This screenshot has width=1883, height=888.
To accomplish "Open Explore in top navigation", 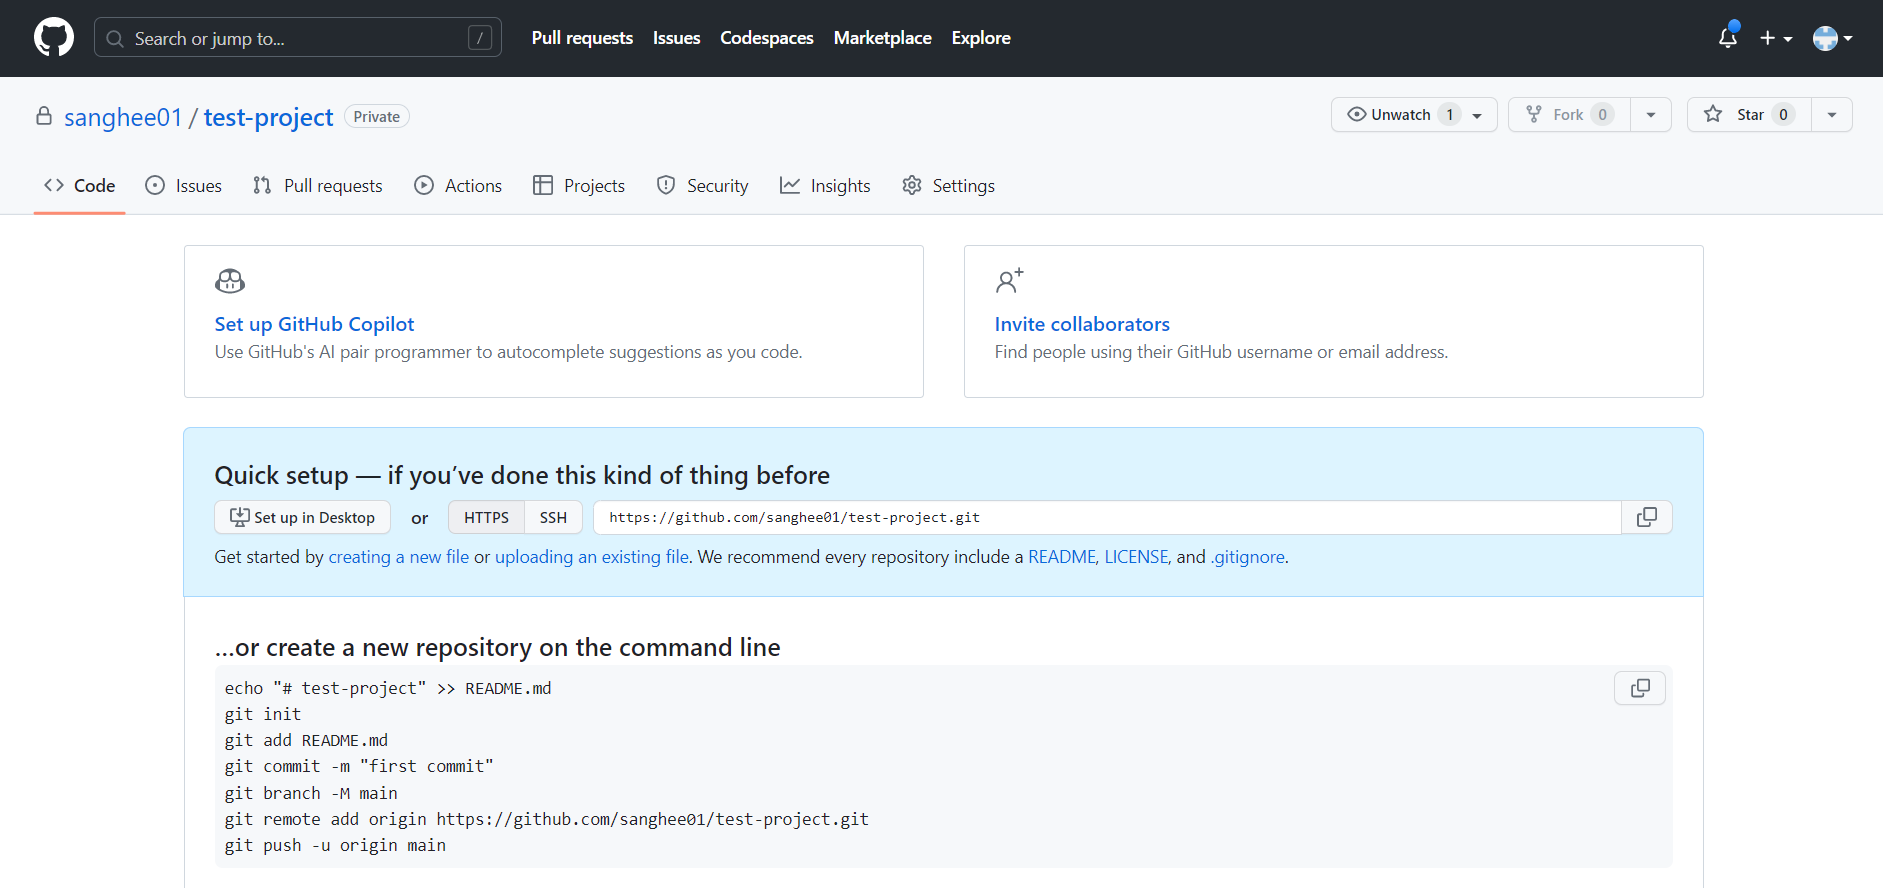I will click(x=981, y=38).
